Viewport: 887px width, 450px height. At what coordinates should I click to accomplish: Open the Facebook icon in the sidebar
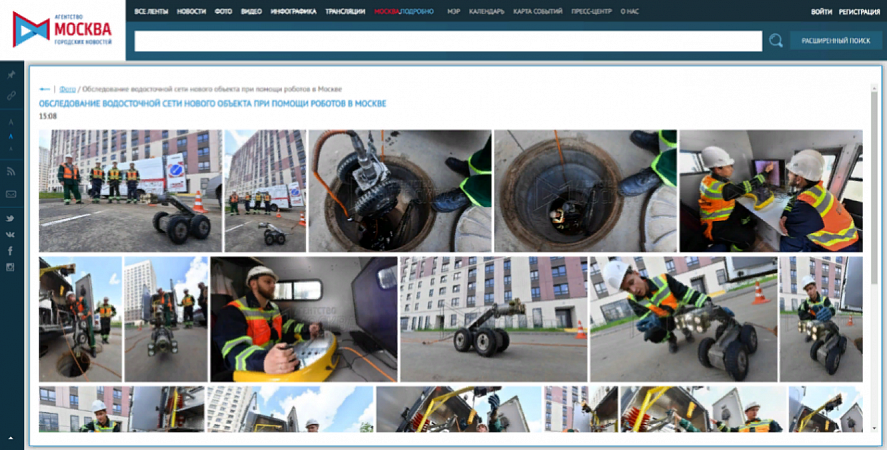tap(10, 251)
